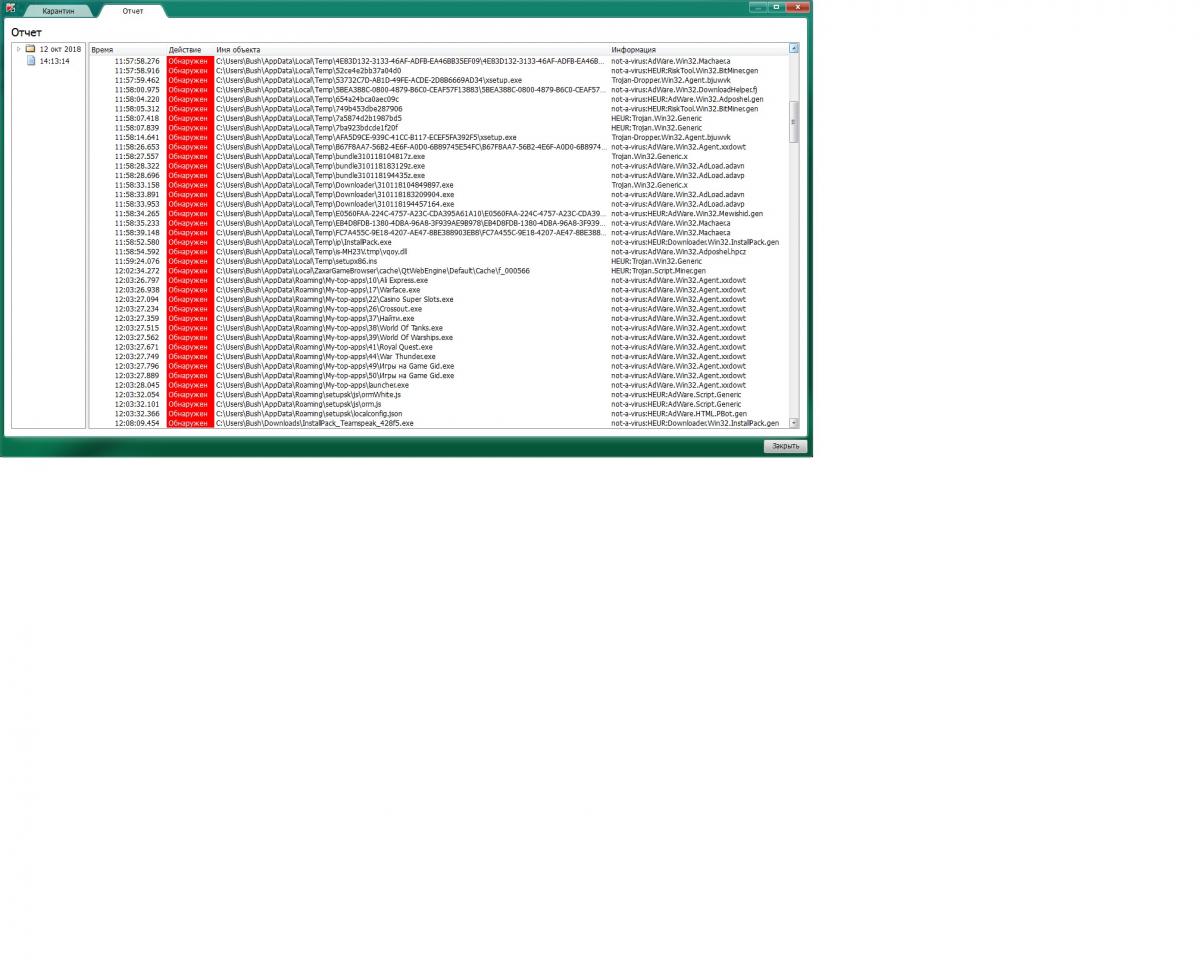
Task: Select the Отчет tab
Action: pyautogui.click(x=132, y=11)
